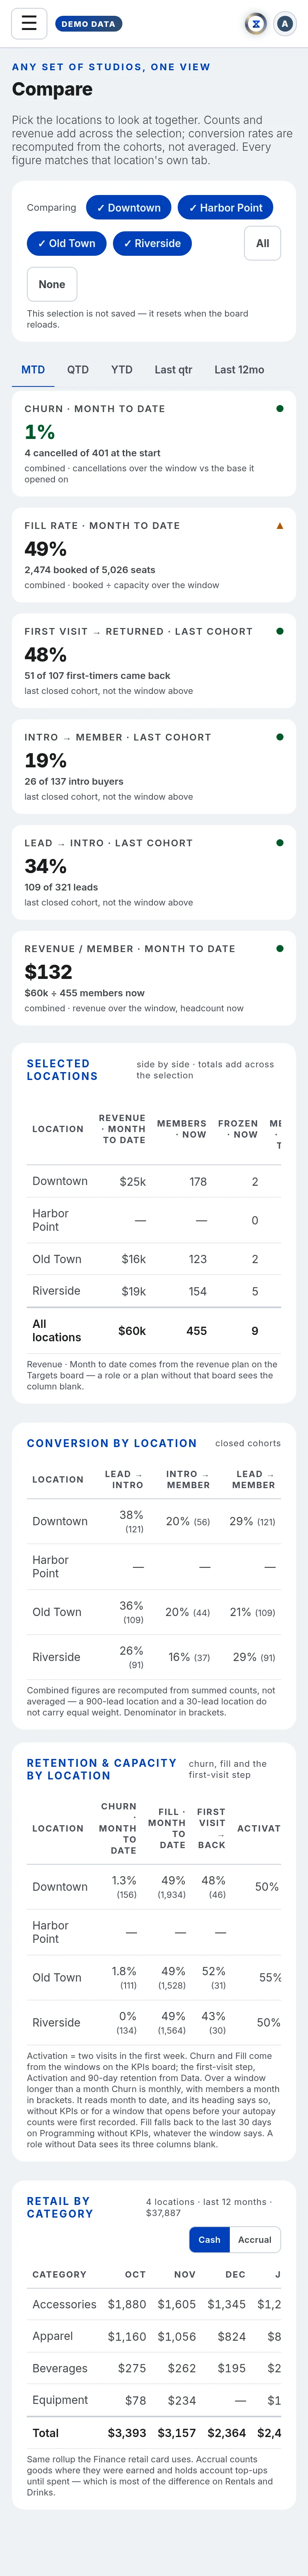The image size is (308, 2576).
Task: Click Riverside row in Selected Locations table
Action: 154,1291
